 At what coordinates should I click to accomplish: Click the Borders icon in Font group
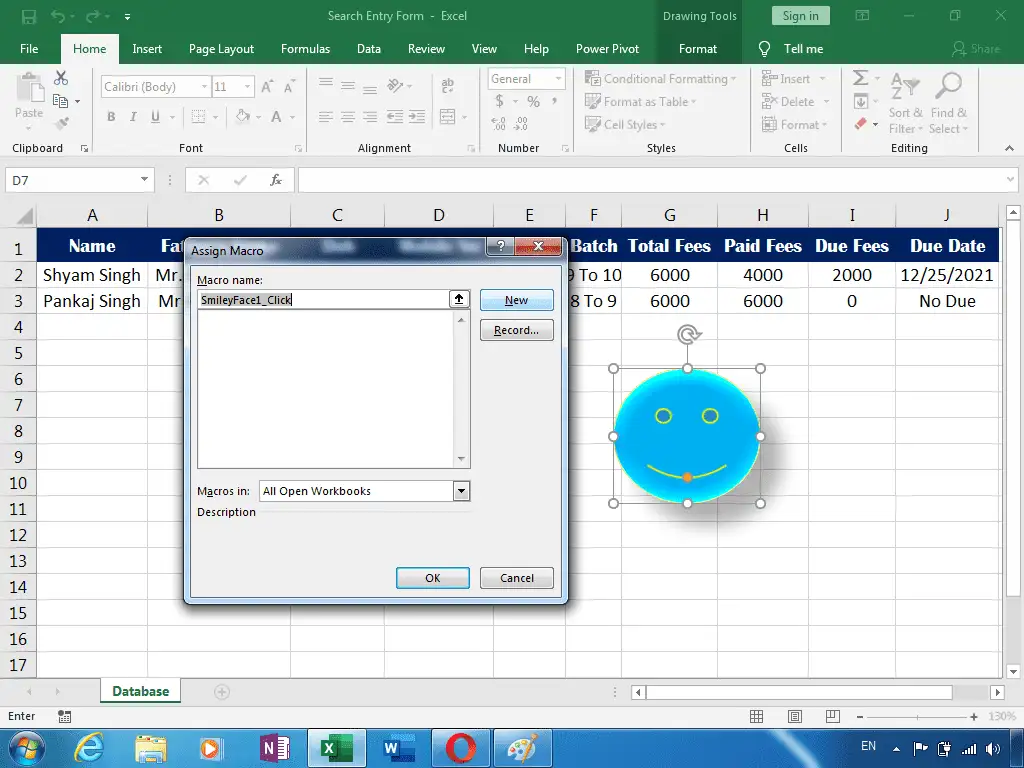[x=199, y=117]
